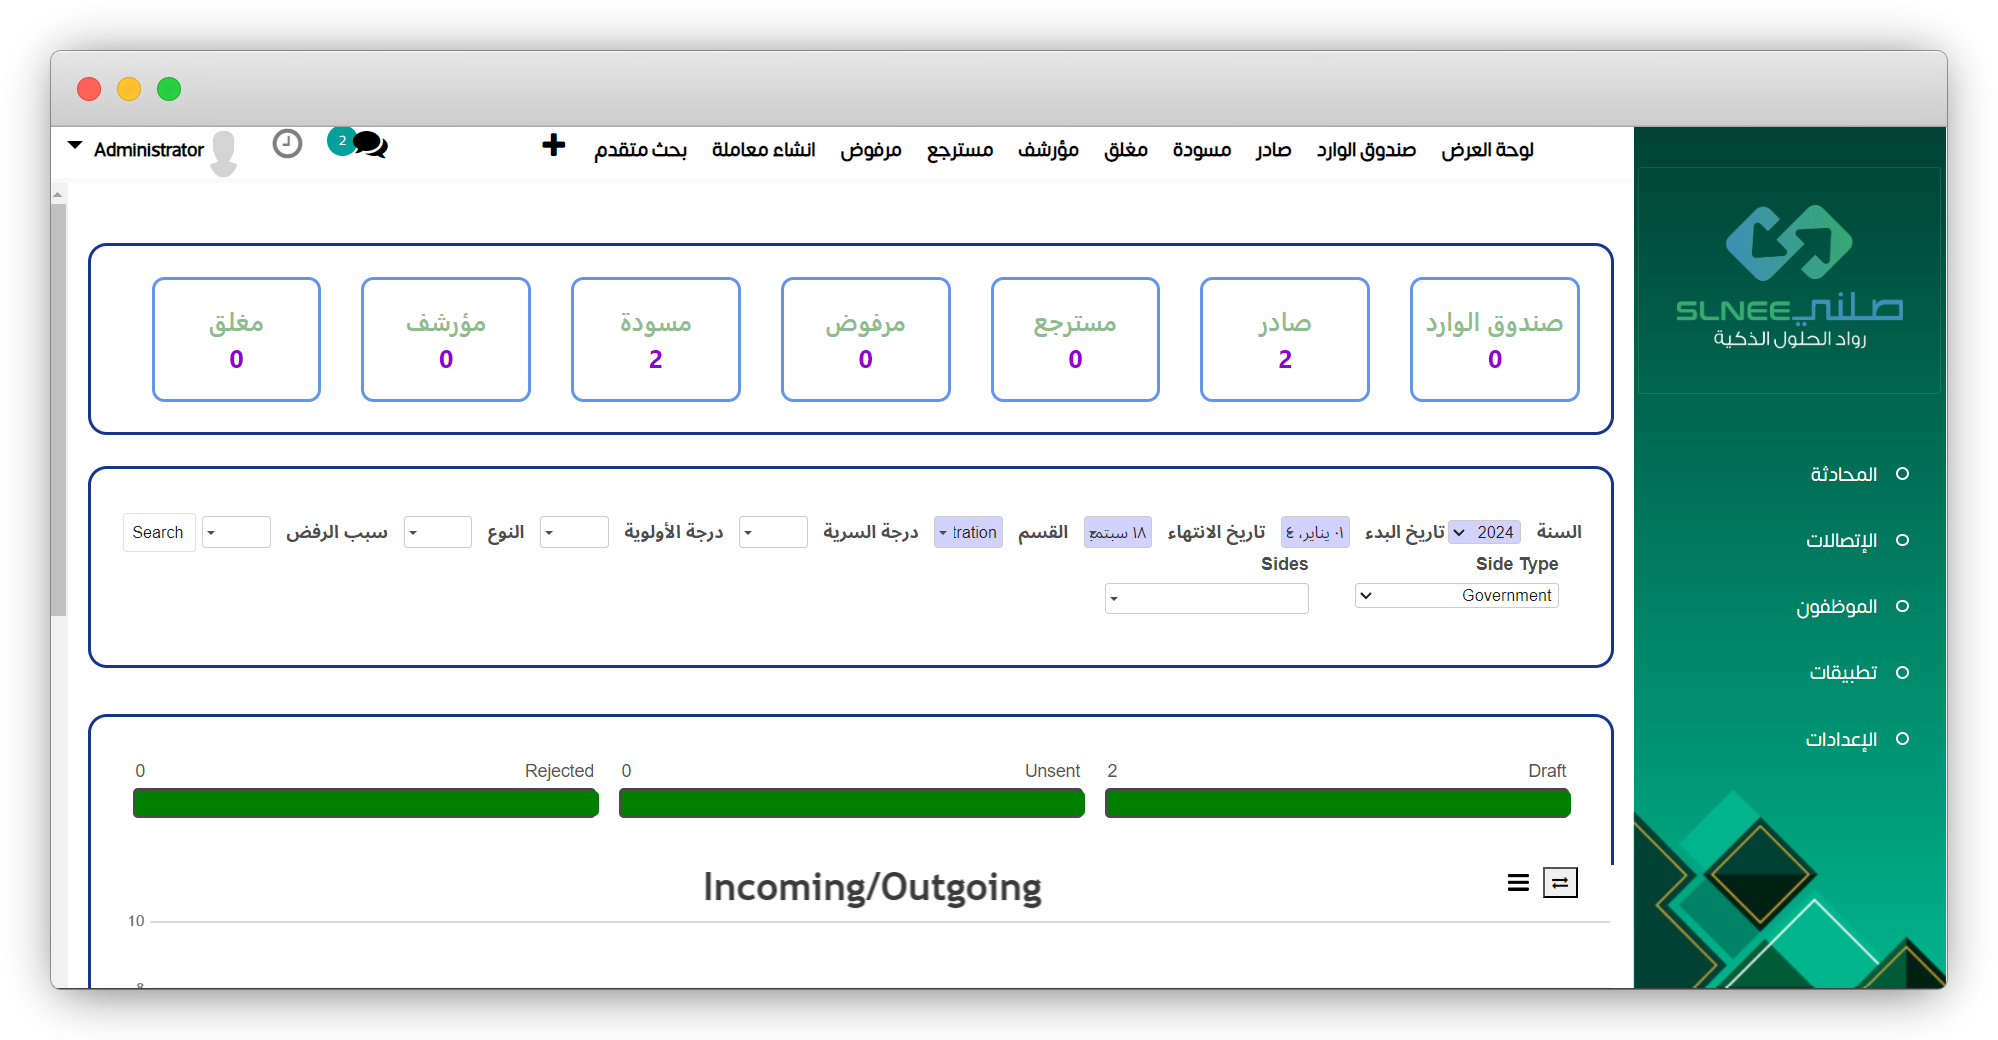This screenshot has width=1998, height=1040.
Task: Select the الموظفون sidebar item
Action: [x=1837, y=606]
